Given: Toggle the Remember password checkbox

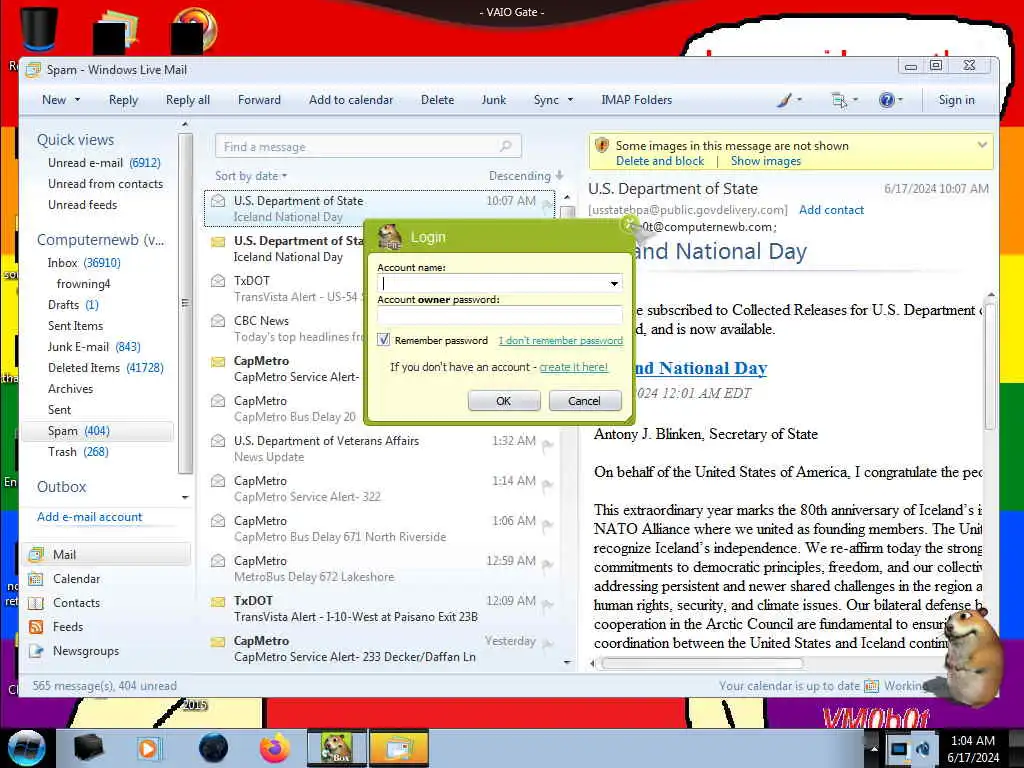Looking at the screenshot, I should [383, 340].
